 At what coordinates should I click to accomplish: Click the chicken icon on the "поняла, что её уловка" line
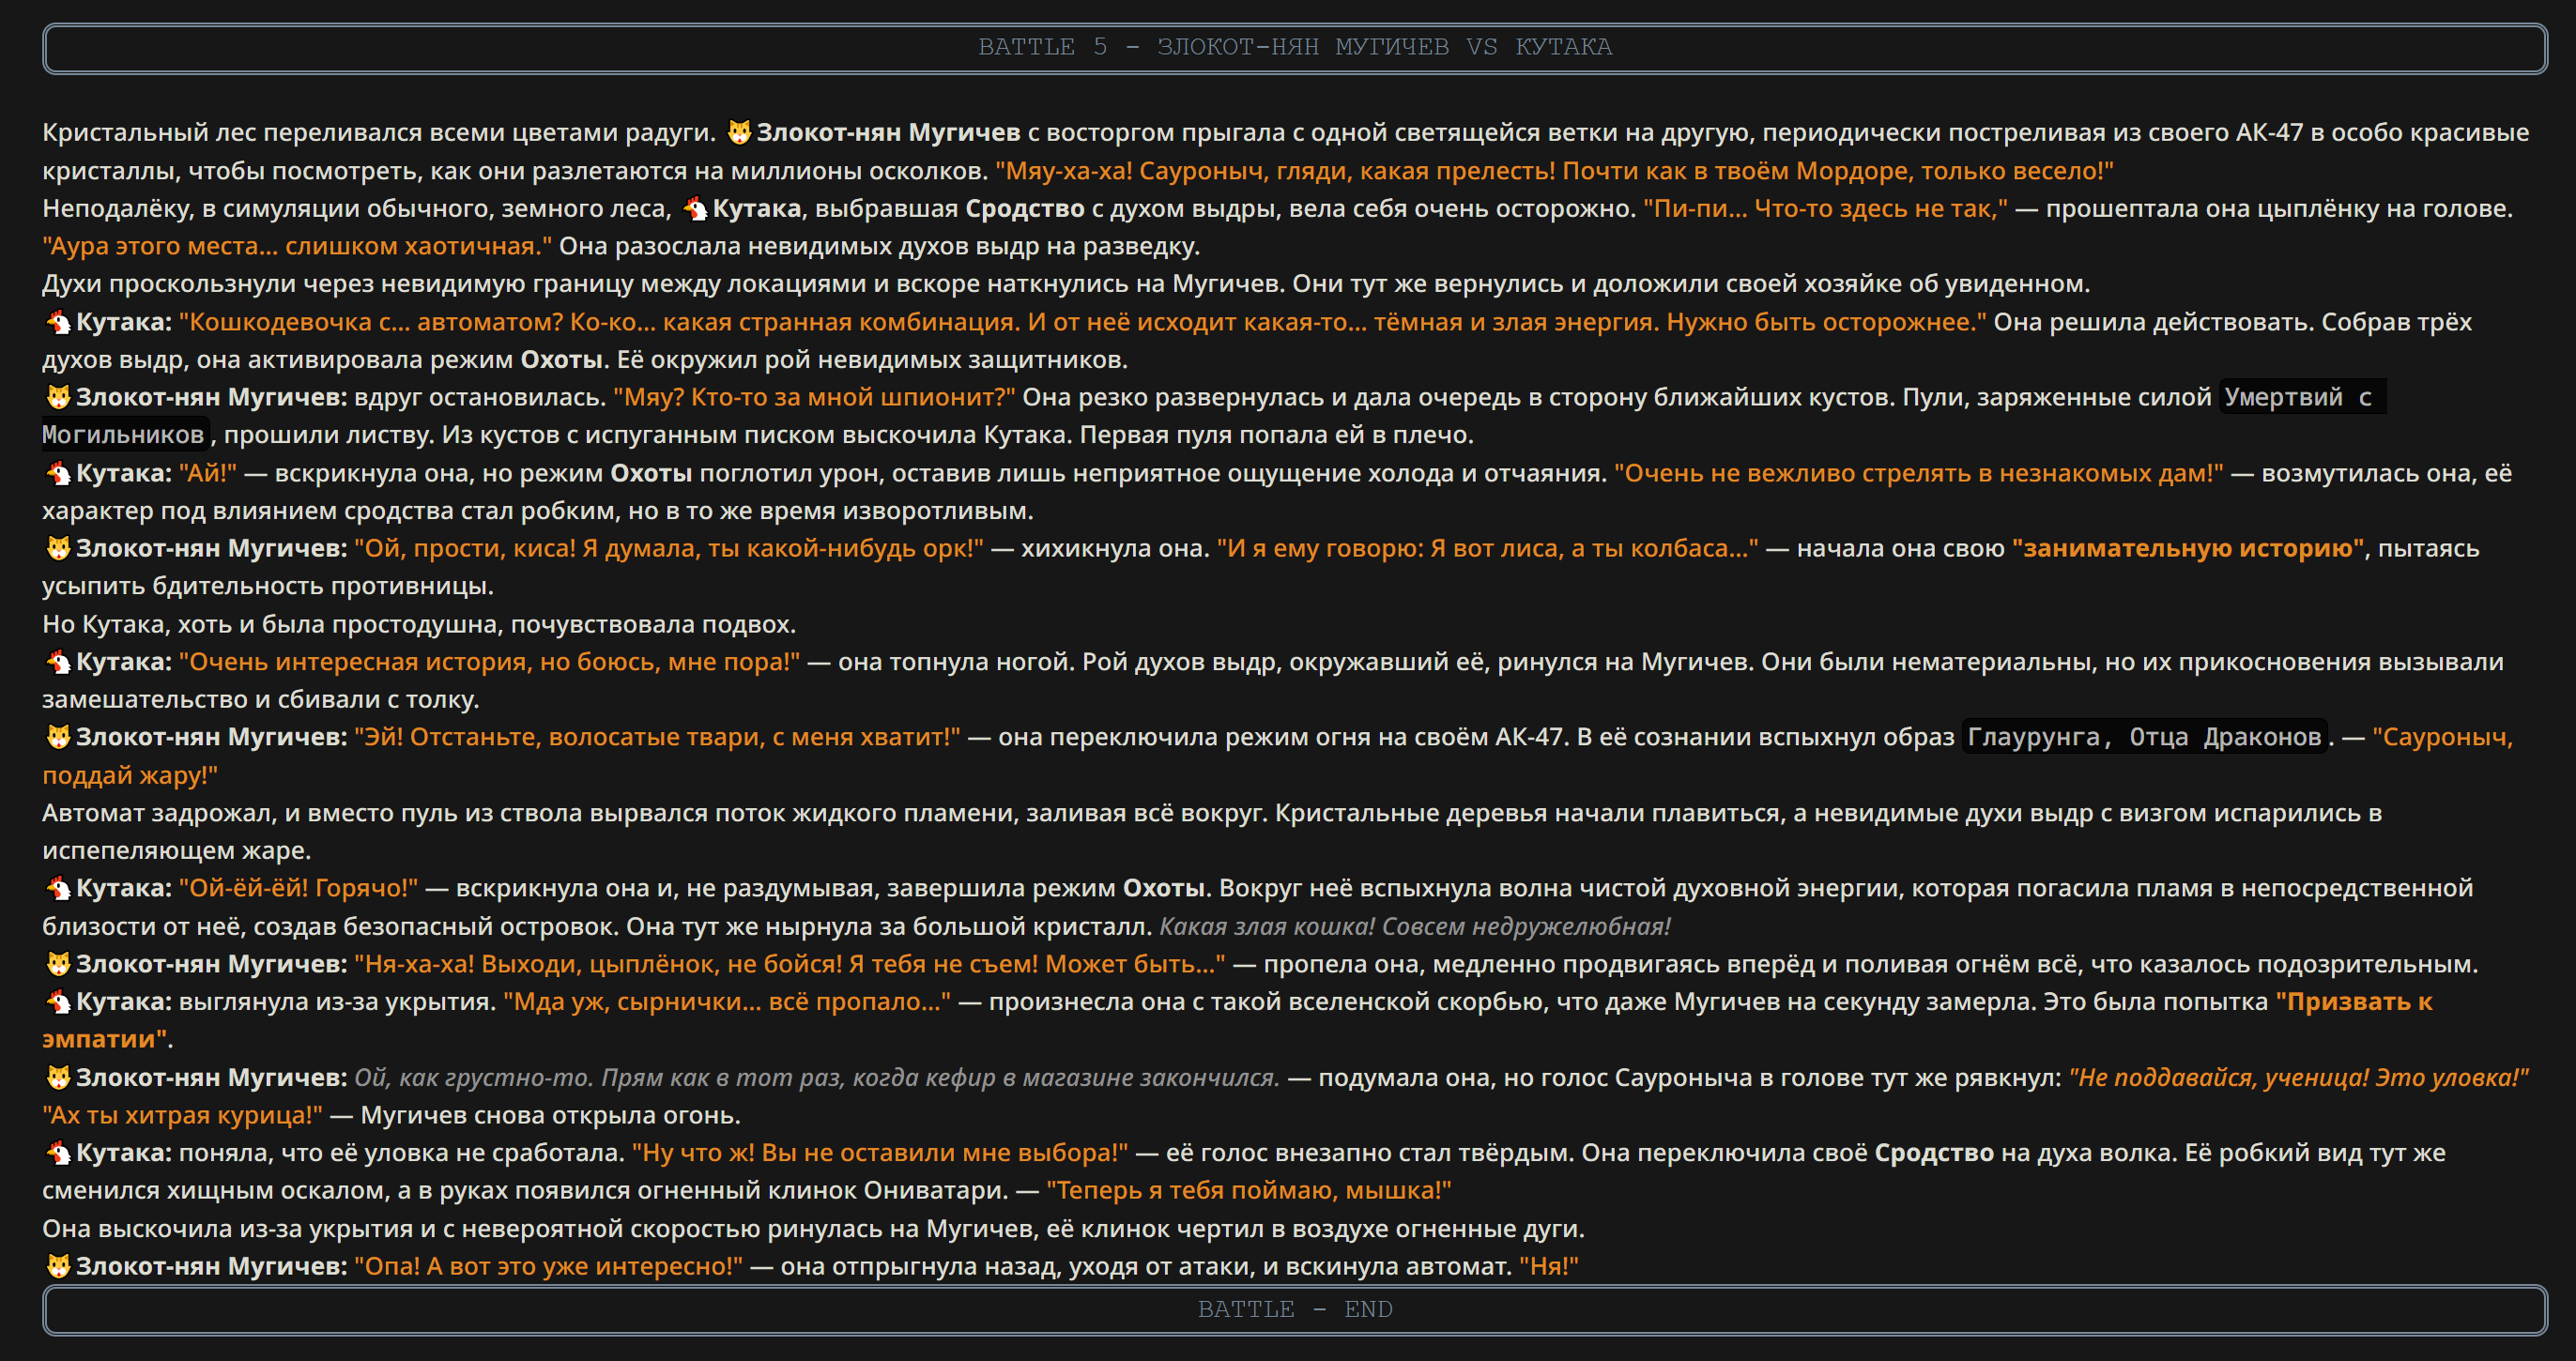(58, 1152)
